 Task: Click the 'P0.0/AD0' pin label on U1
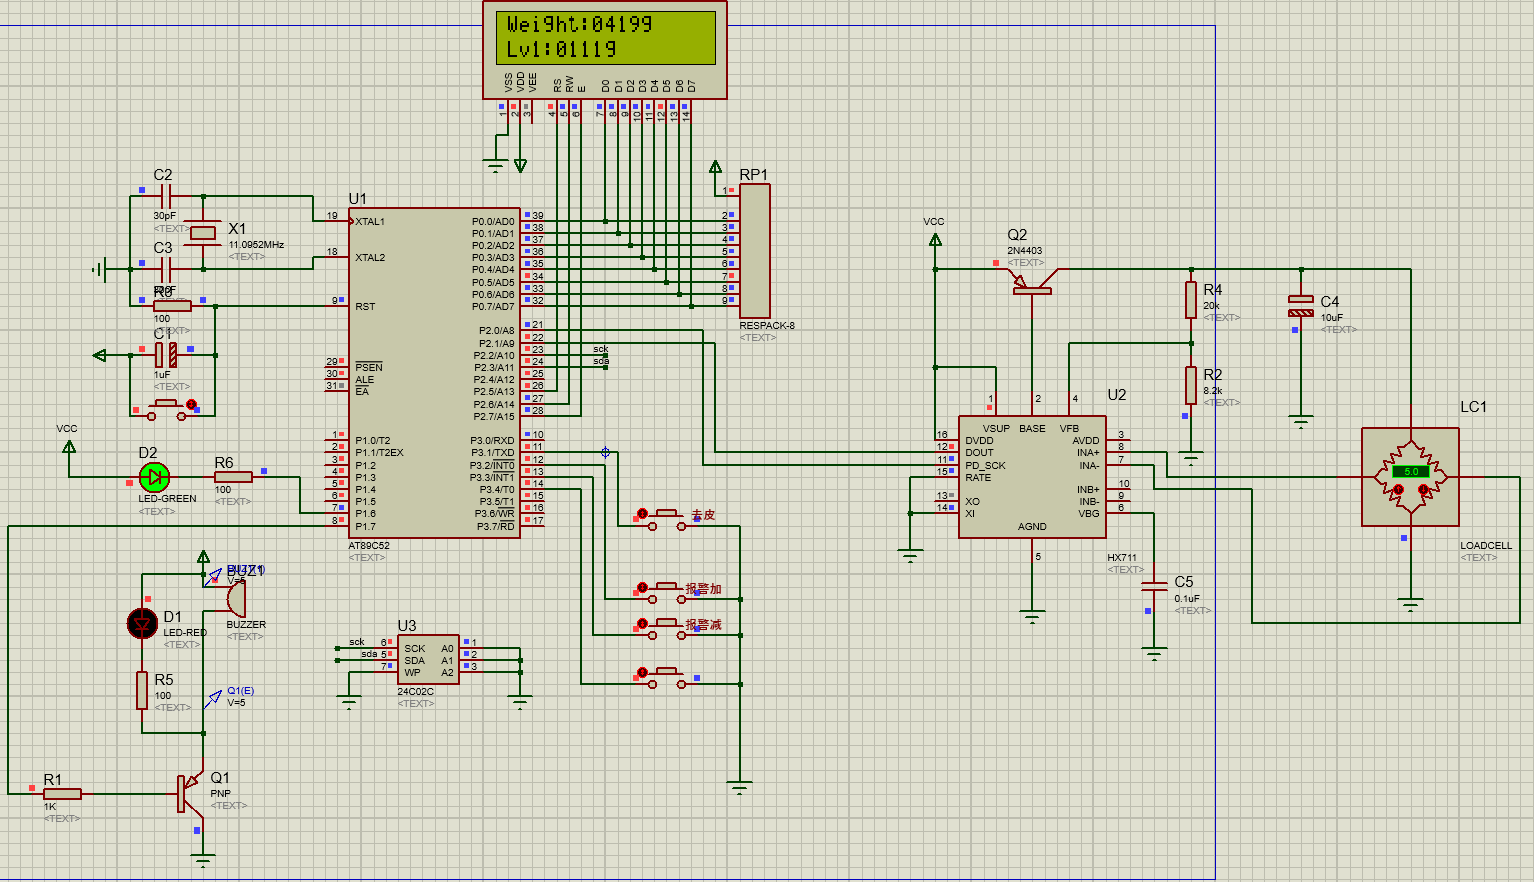(x=493, y=222)
